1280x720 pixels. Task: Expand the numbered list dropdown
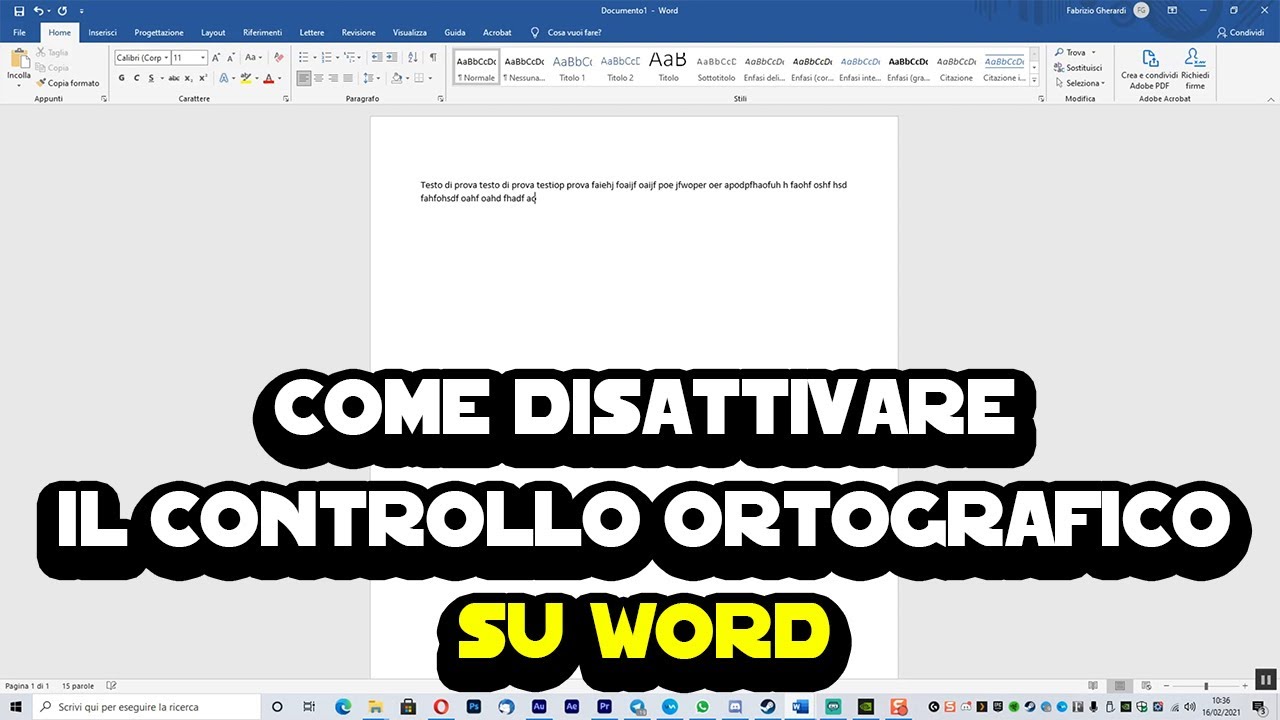(x=338, y=58)
